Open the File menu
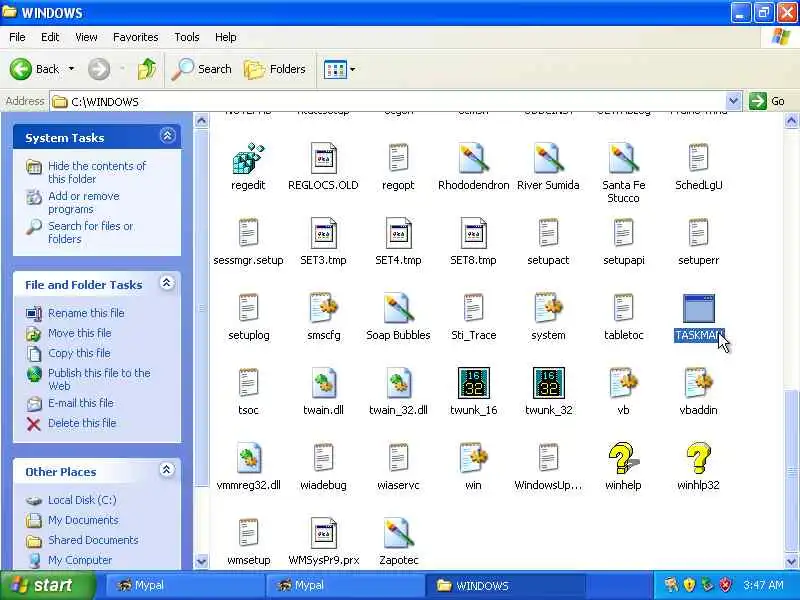 point(17,37)
